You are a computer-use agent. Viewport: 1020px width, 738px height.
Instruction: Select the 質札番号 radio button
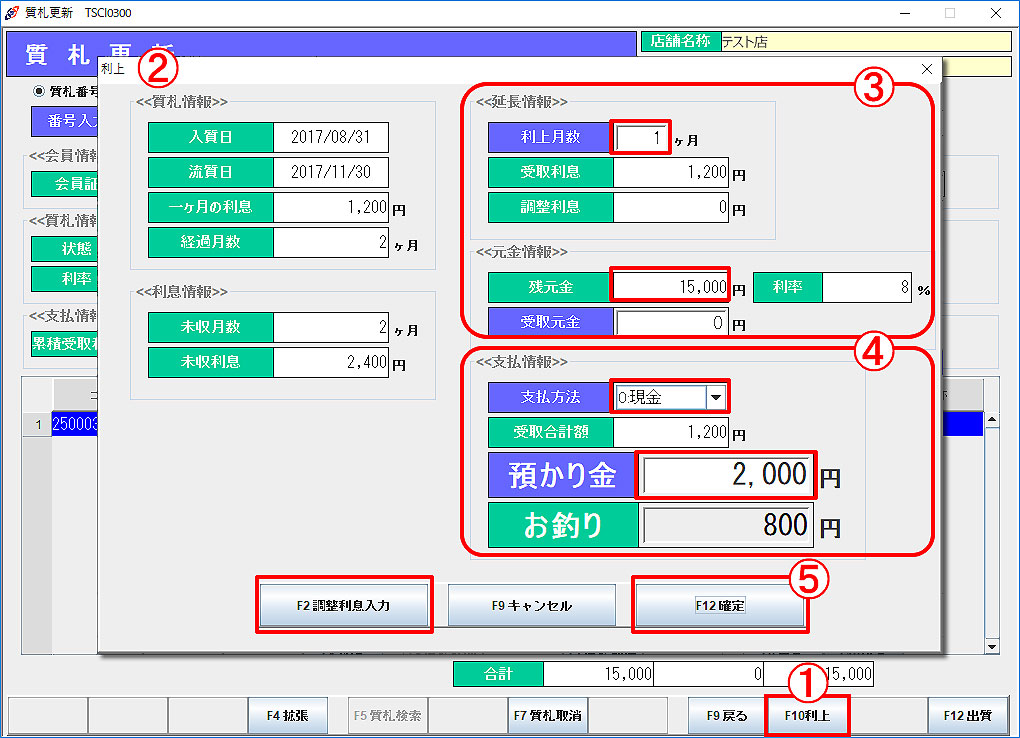coord(40,91)
